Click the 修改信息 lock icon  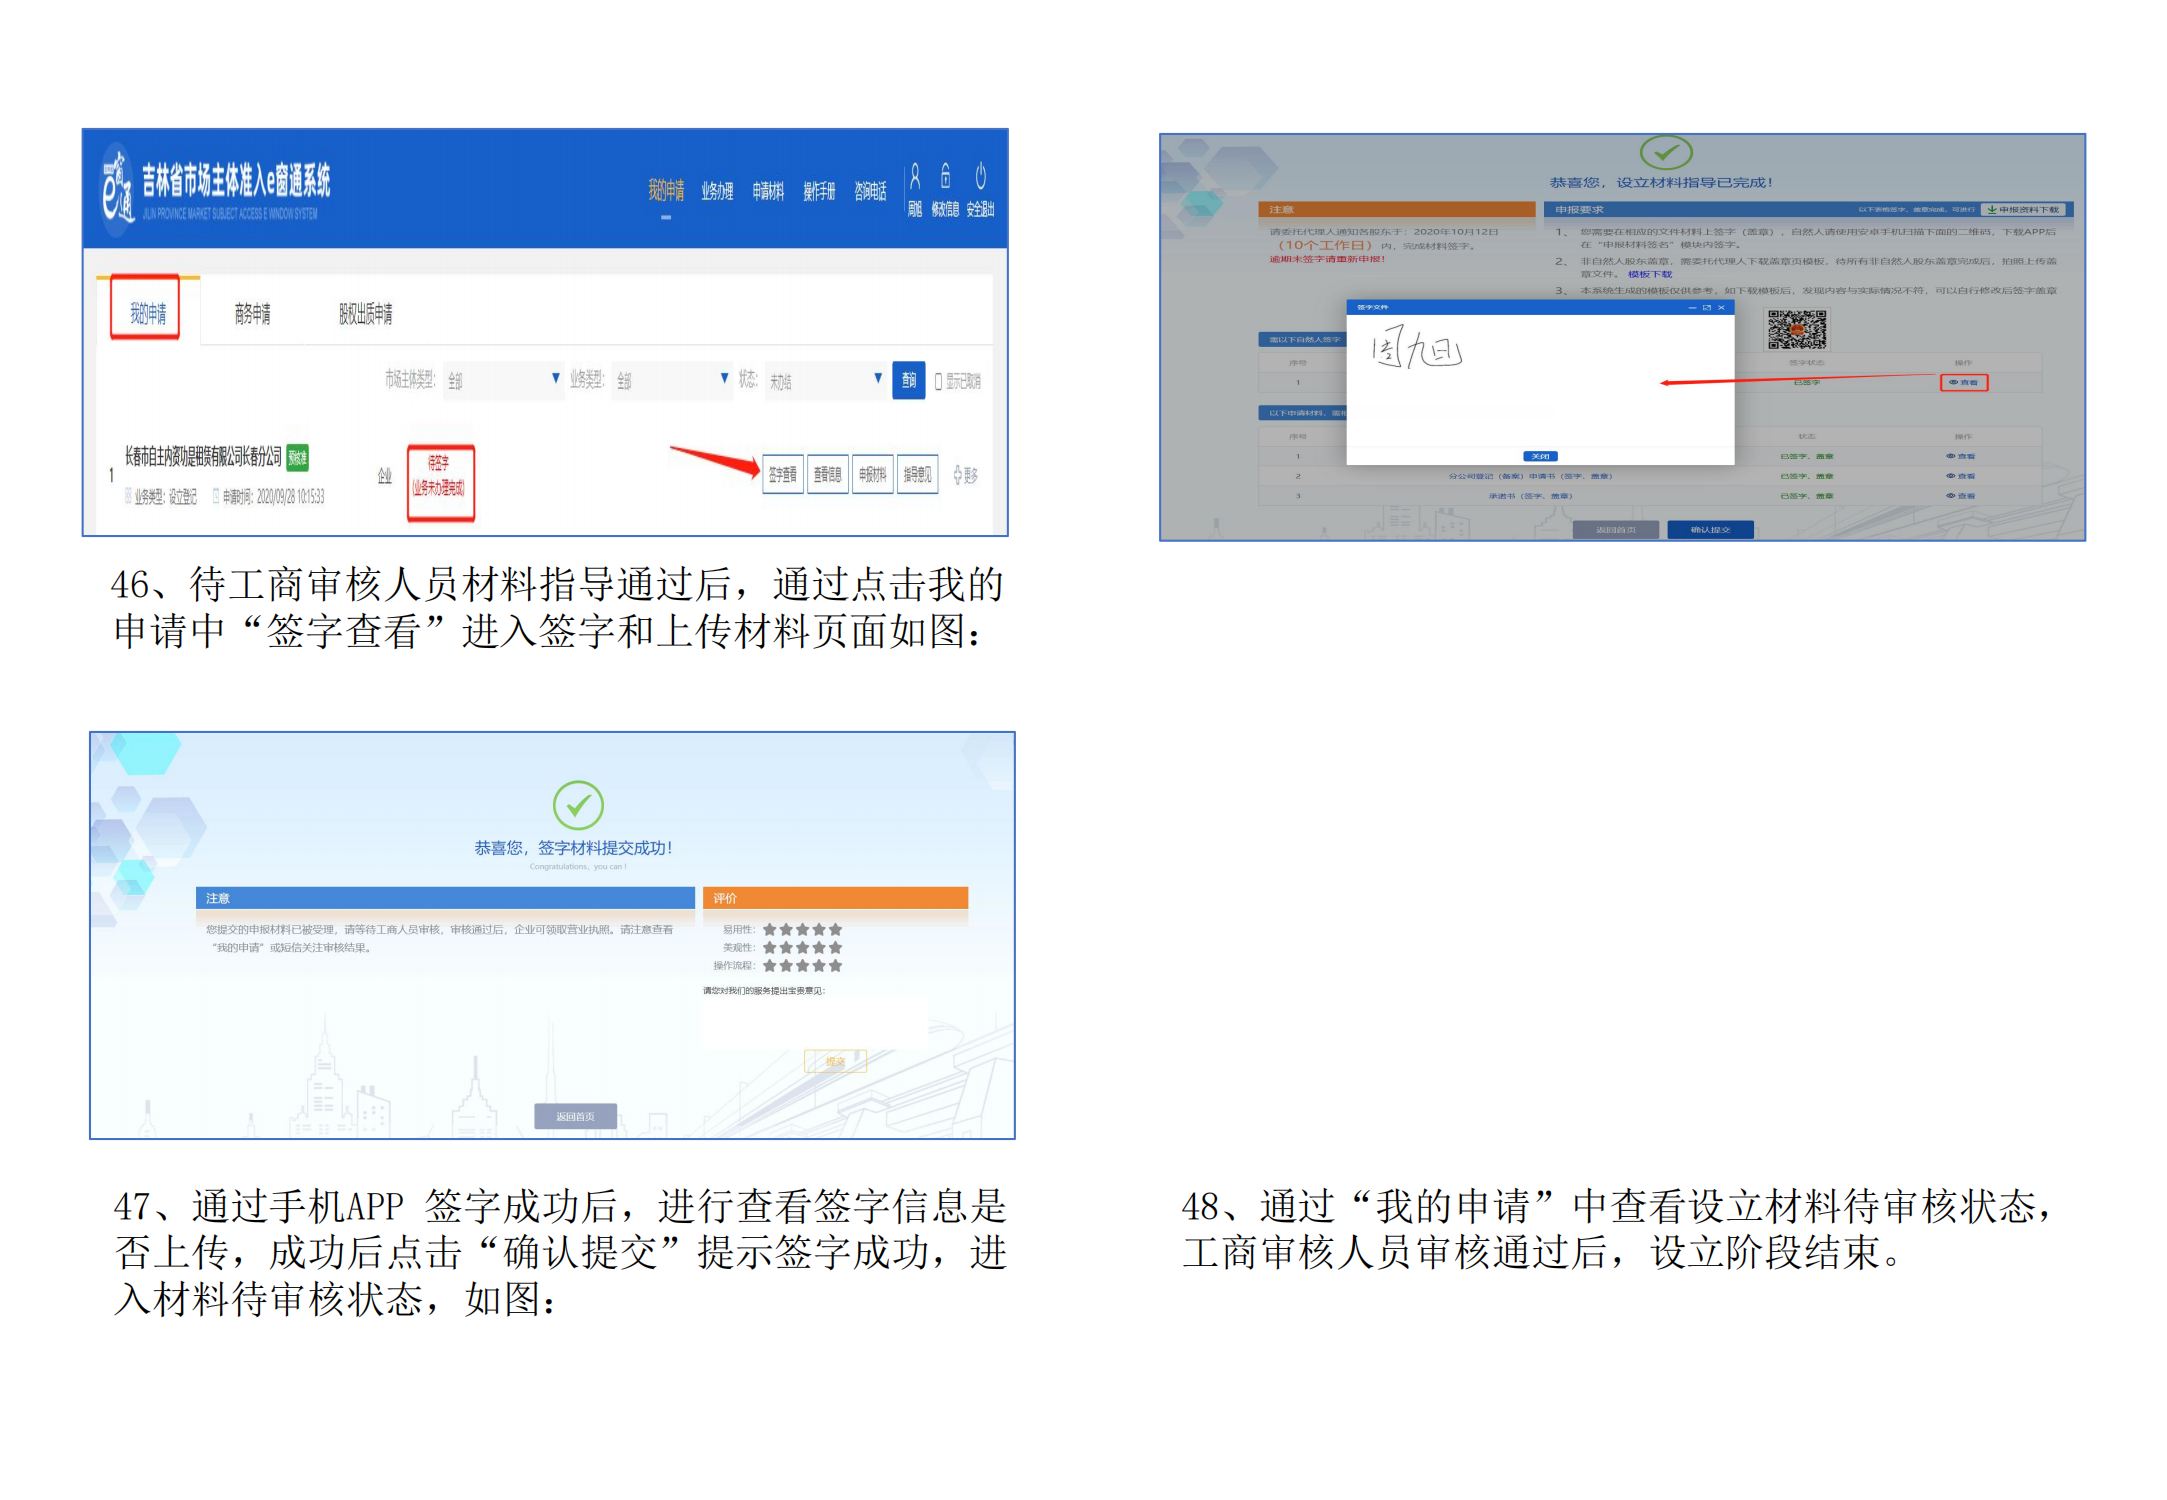946,177
